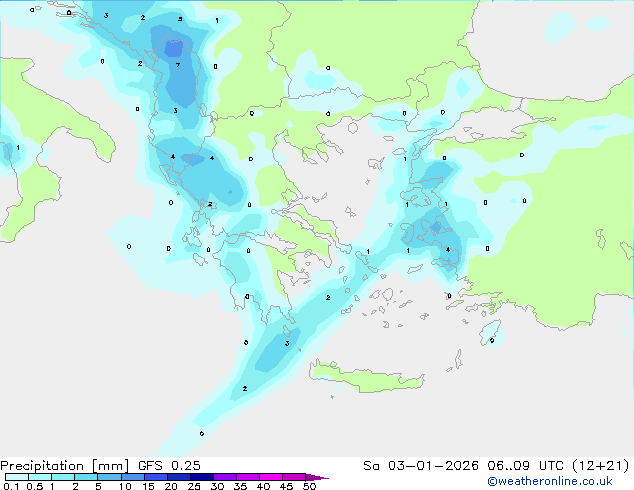Select the 30–35 mm purple legend swatch
The width and height of the screenshot is (634, 490).
pos(225,477)
